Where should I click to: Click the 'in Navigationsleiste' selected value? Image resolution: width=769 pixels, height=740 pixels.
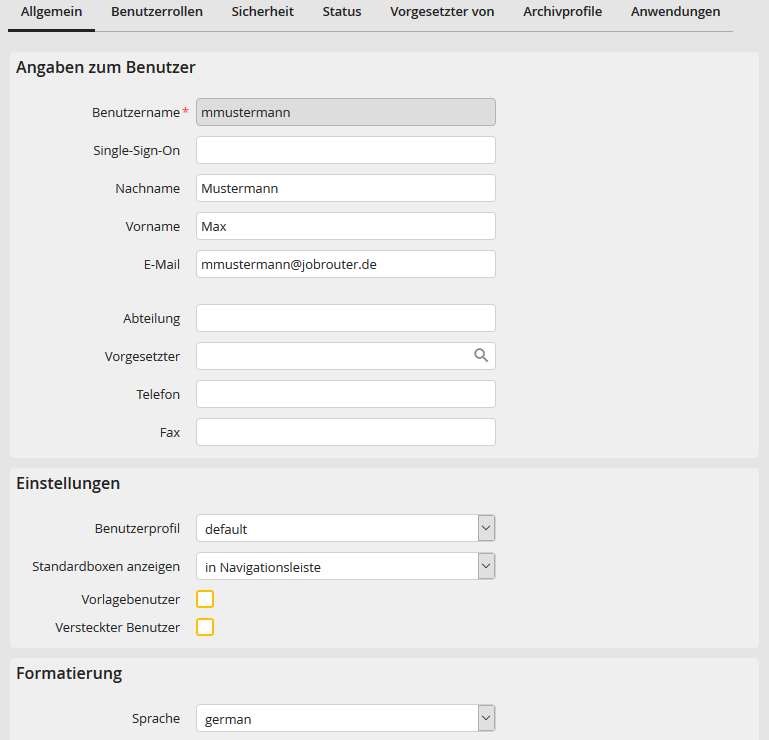(x=263, y=567)
